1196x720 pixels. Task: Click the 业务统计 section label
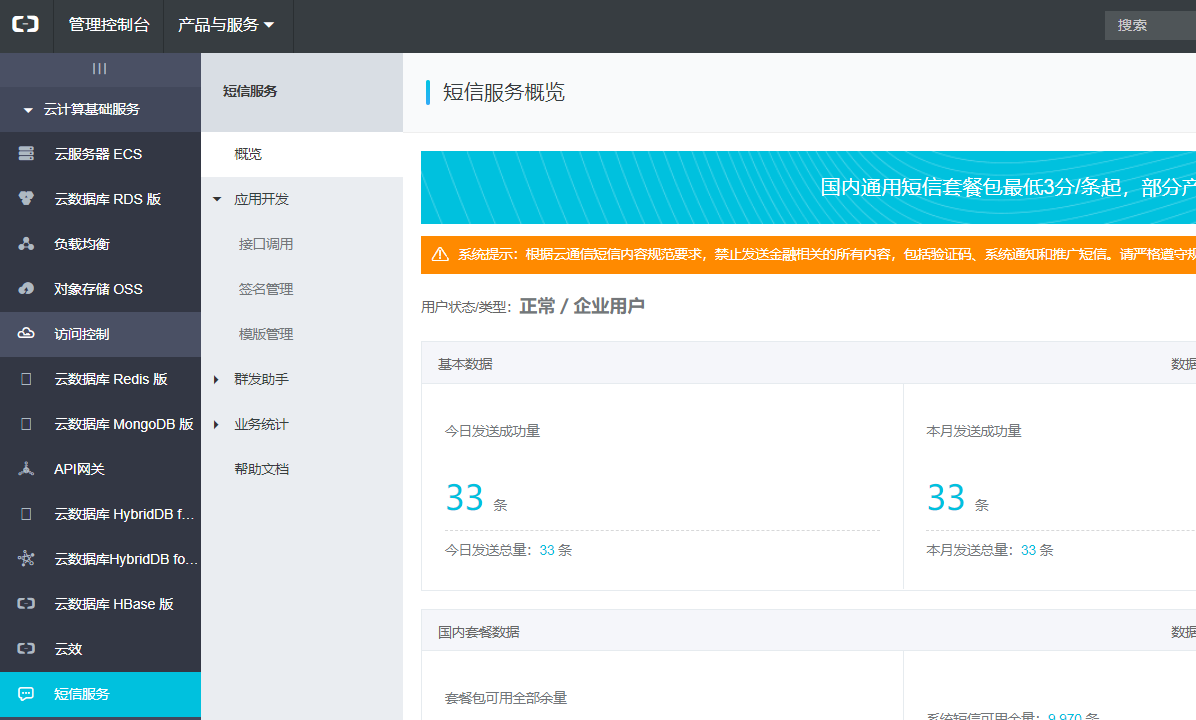coord(262,424)
